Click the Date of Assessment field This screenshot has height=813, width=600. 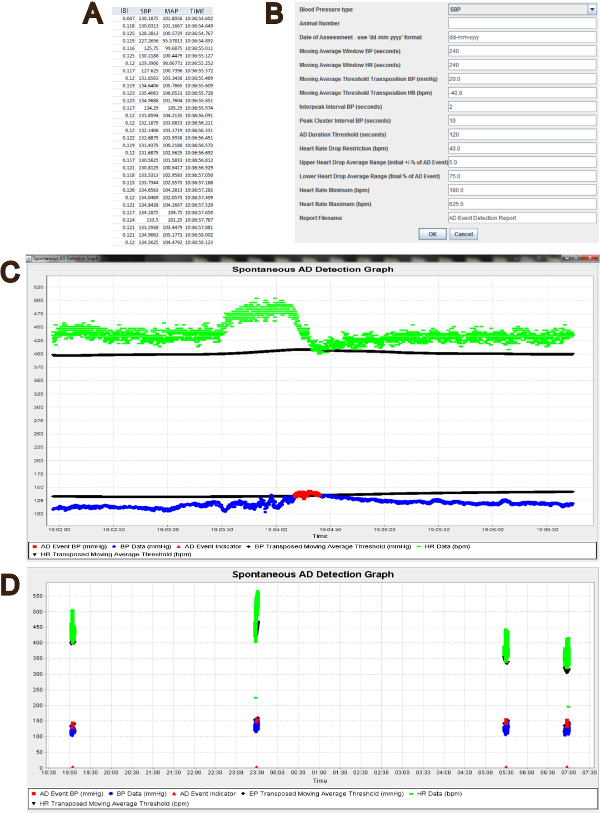click(x=522, y=37)
